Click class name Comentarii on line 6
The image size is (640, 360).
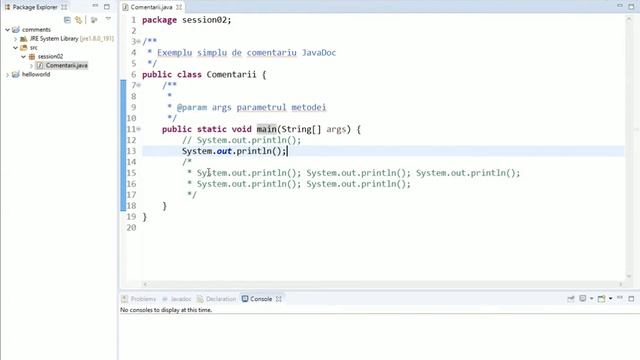click(x=231, y=74)
